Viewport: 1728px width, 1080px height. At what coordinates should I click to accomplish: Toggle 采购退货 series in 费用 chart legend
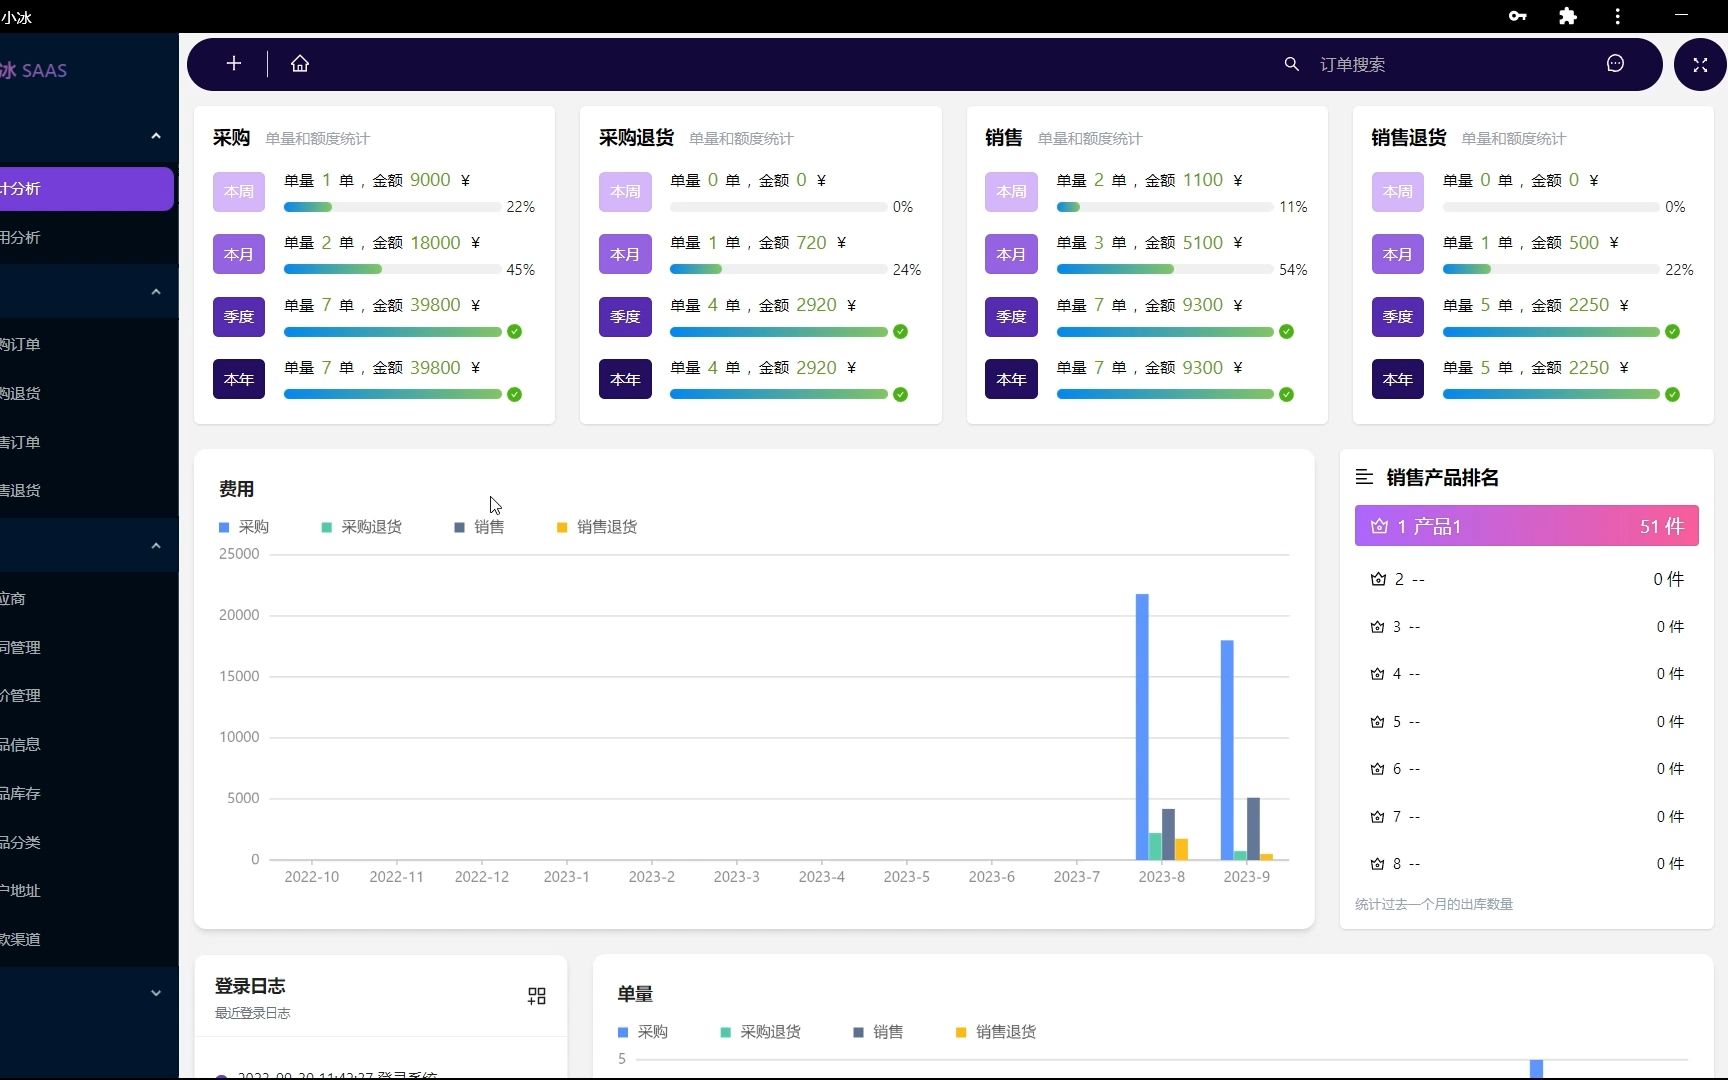point(361,527)
